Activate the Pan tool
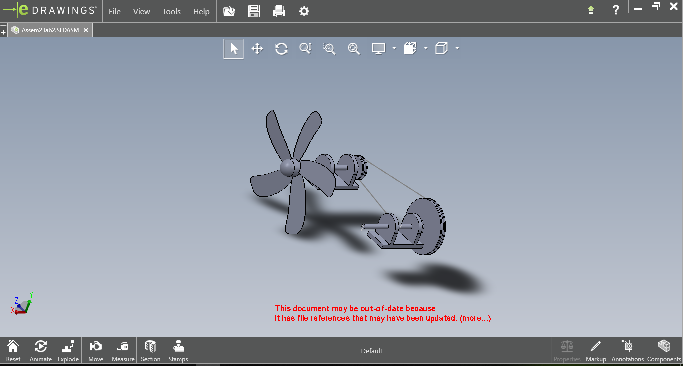 point(257,48)
